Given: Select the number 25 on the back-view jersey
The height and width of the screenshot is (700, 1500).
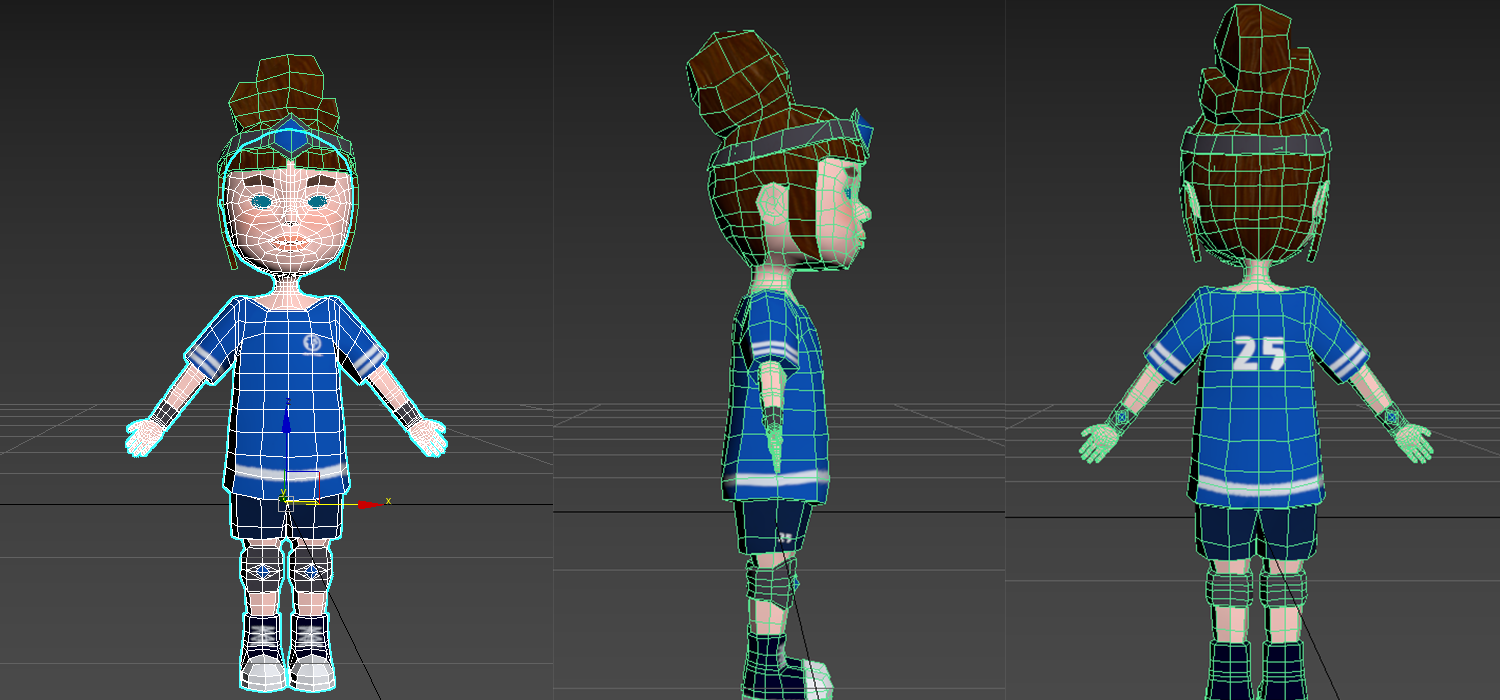Looking at the screenshot, I should [x=1259, y=353].
